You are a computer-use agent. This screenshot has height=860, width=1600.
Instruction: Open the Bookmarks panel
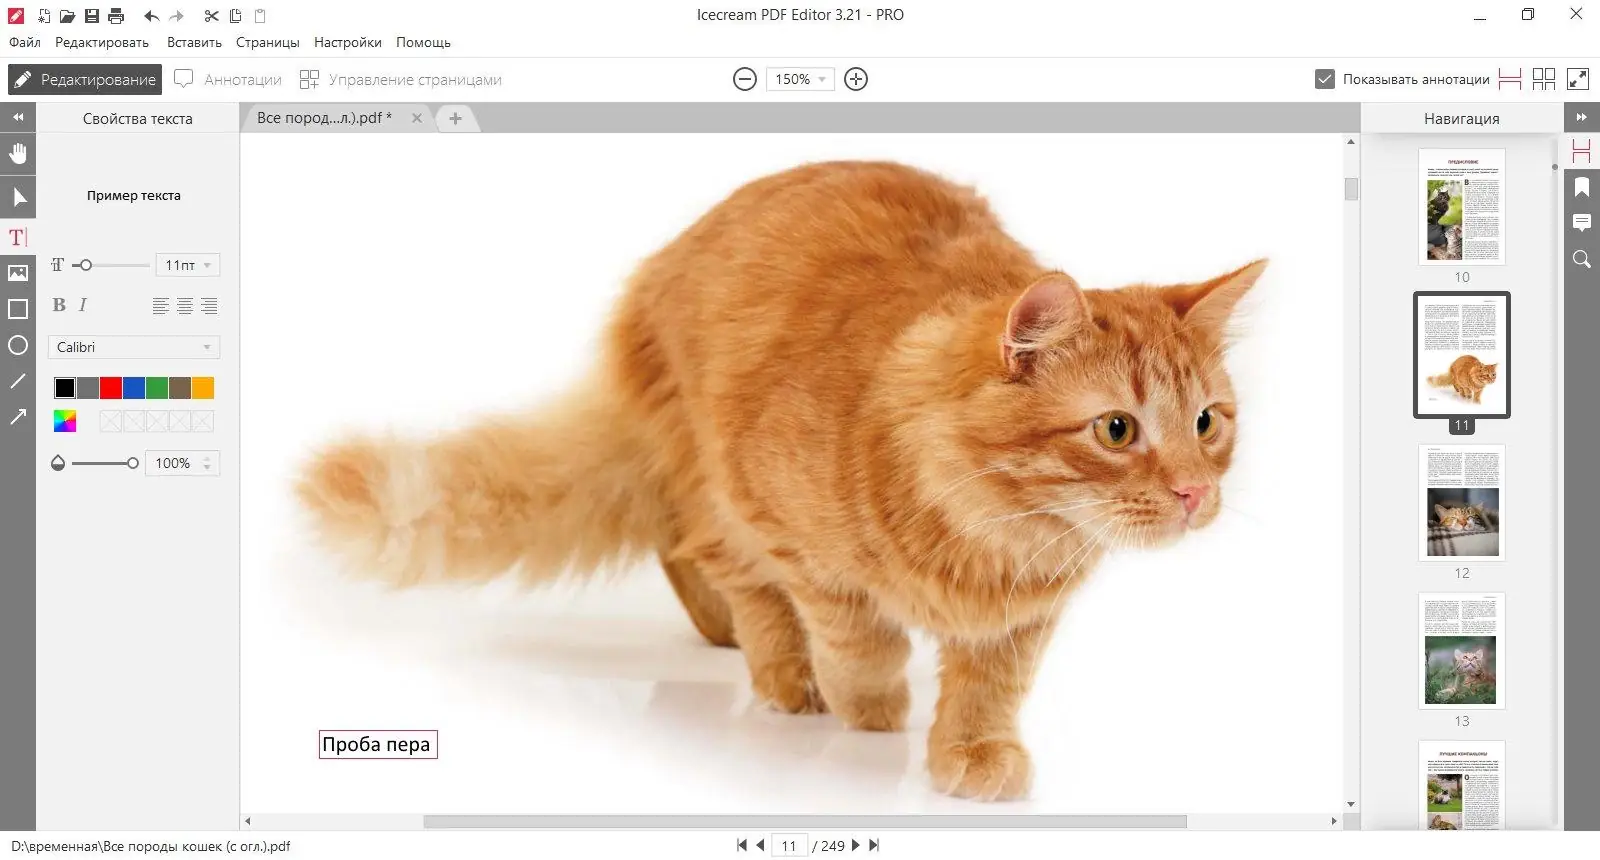[1581, 188]
